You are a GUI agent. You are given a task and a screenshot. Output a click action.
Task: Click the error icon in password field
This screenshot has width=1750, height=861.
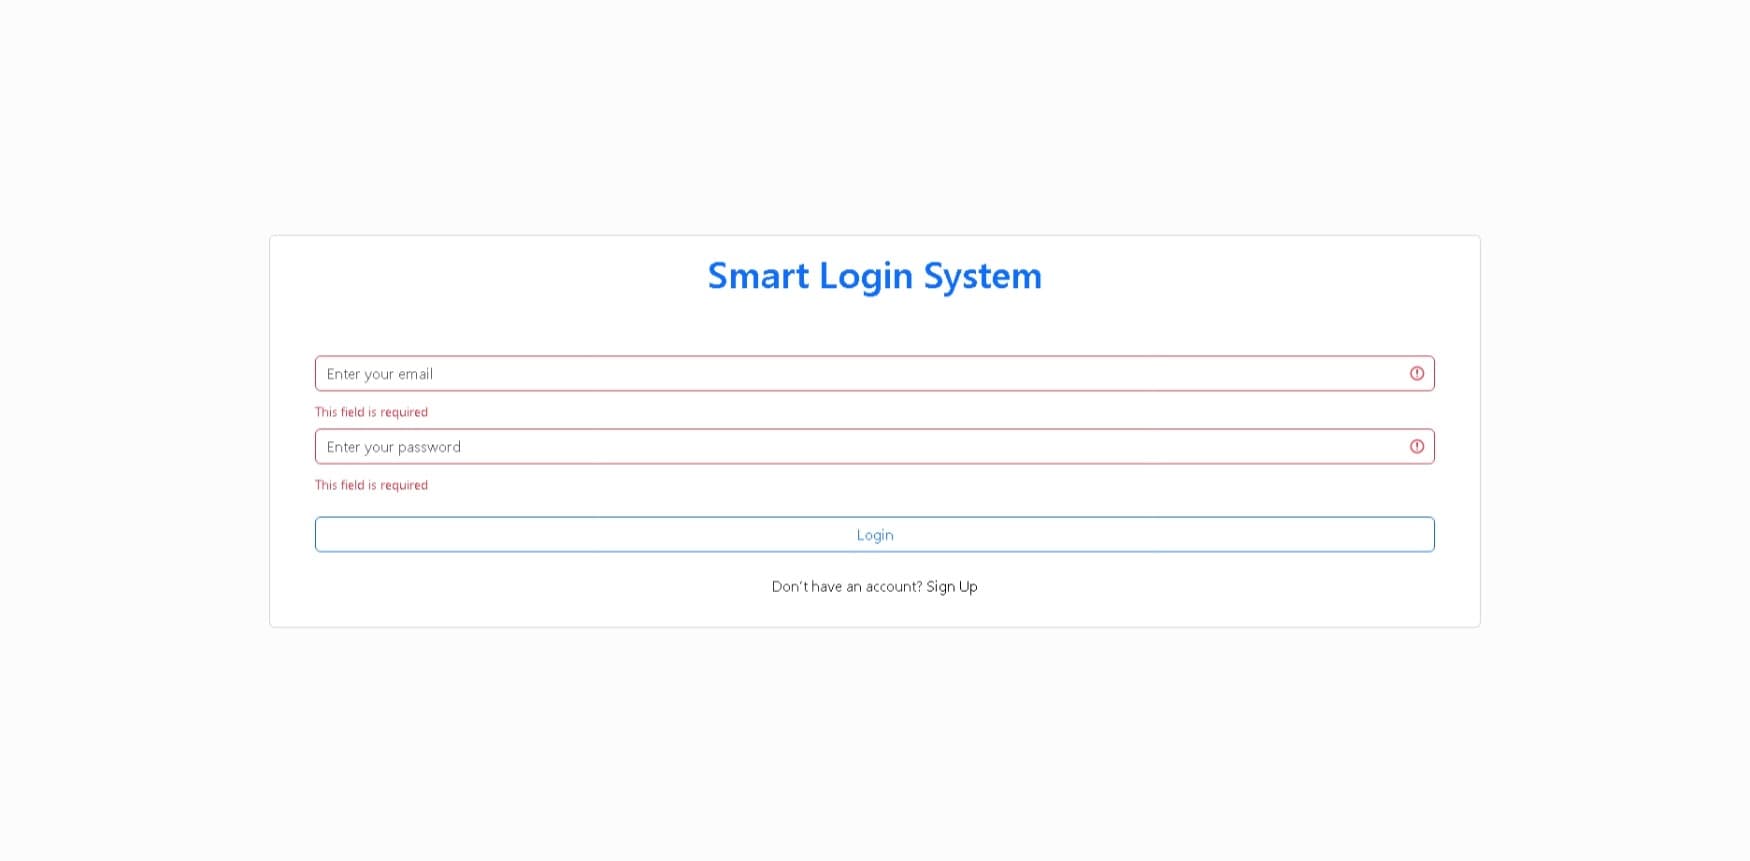[x=1417, y=446]
